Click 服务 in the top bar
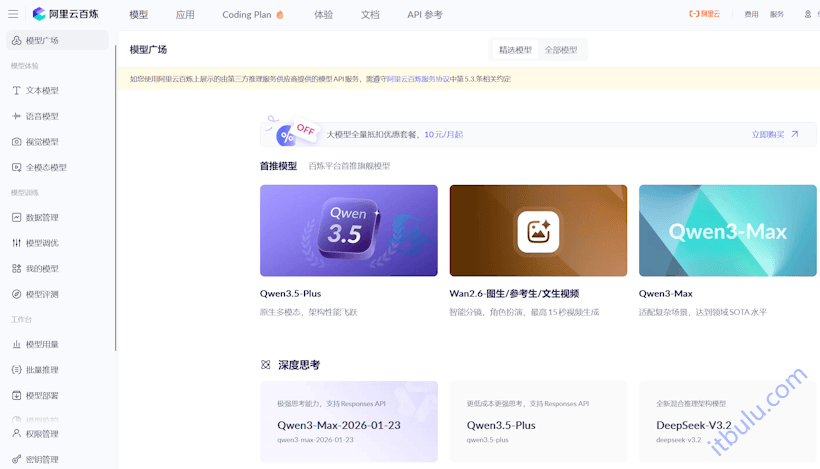The height and width of the screenshot is (469, 820). [777, 14]
